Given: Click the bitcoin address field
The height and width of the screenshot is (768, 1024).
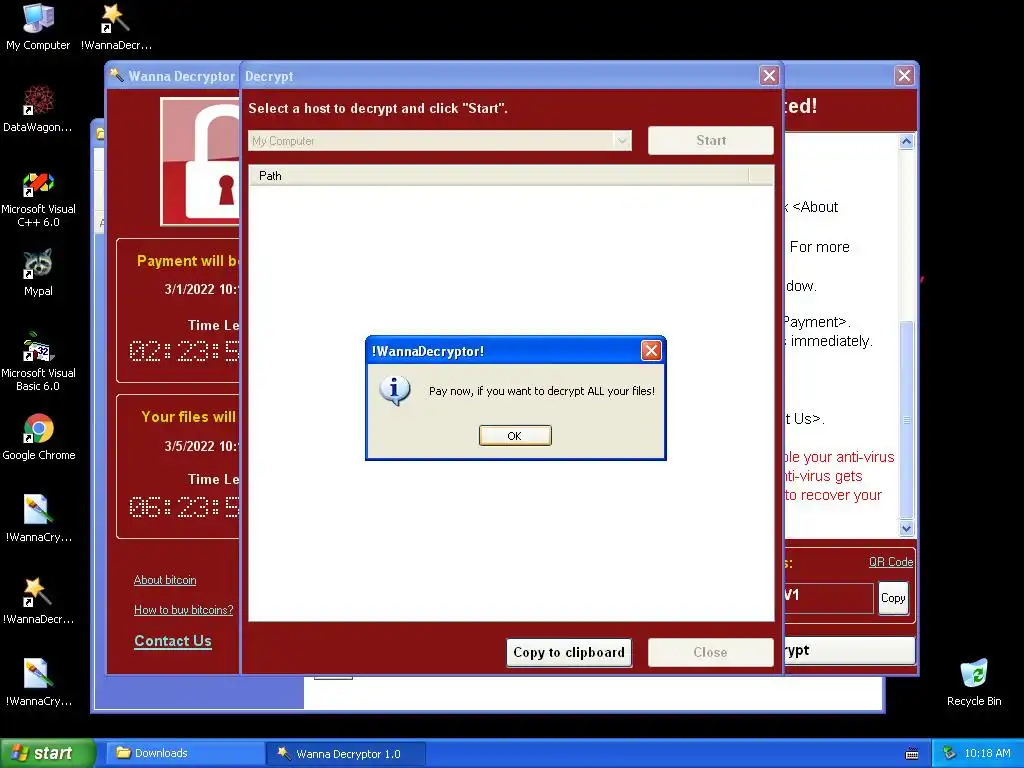Looking at the screenshot, I should (x=828, y=598).
